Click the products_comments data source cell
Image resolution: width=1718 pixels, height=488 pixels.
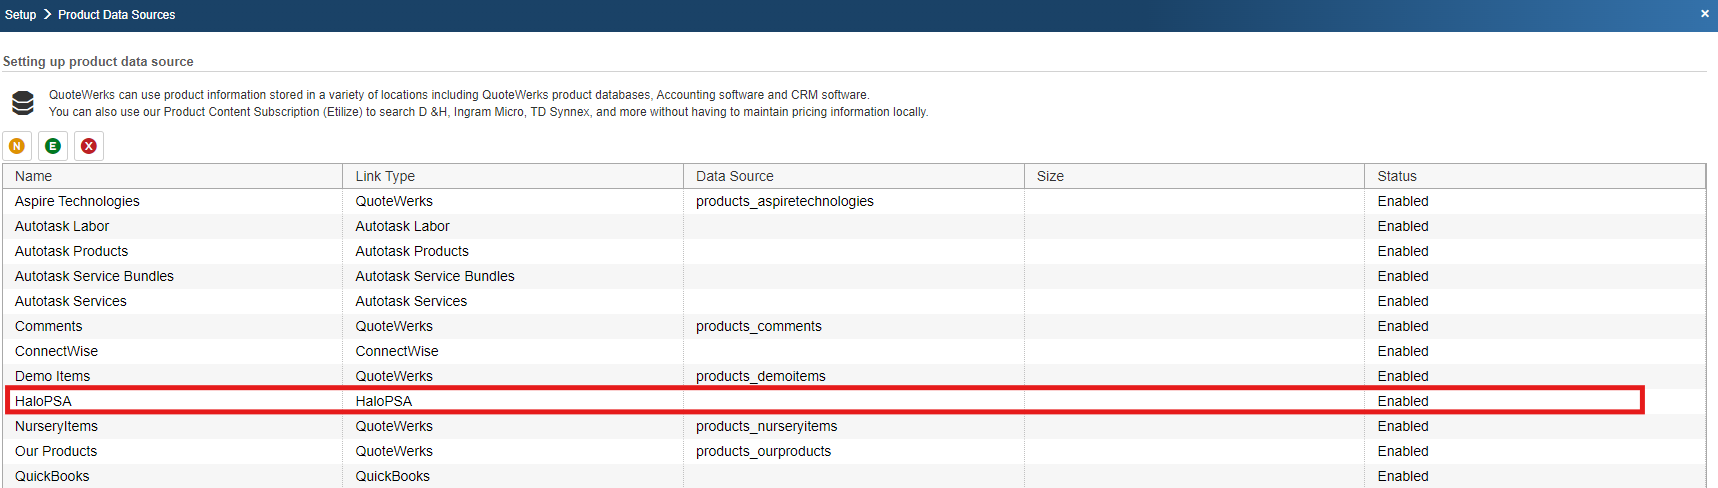tap(758, 326)
